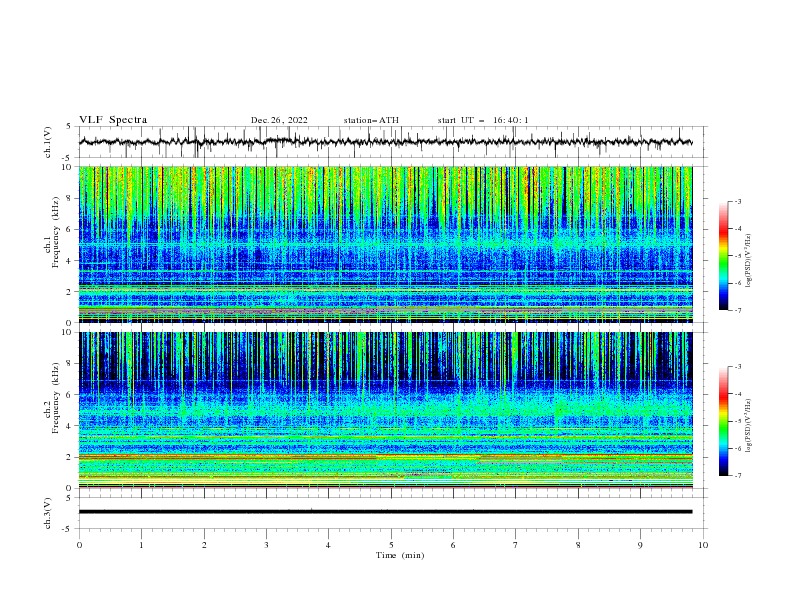The image size is (792, 612).
Task: Click the "ch.1(V)" waveform axis label
Action: tap(48, 142)
